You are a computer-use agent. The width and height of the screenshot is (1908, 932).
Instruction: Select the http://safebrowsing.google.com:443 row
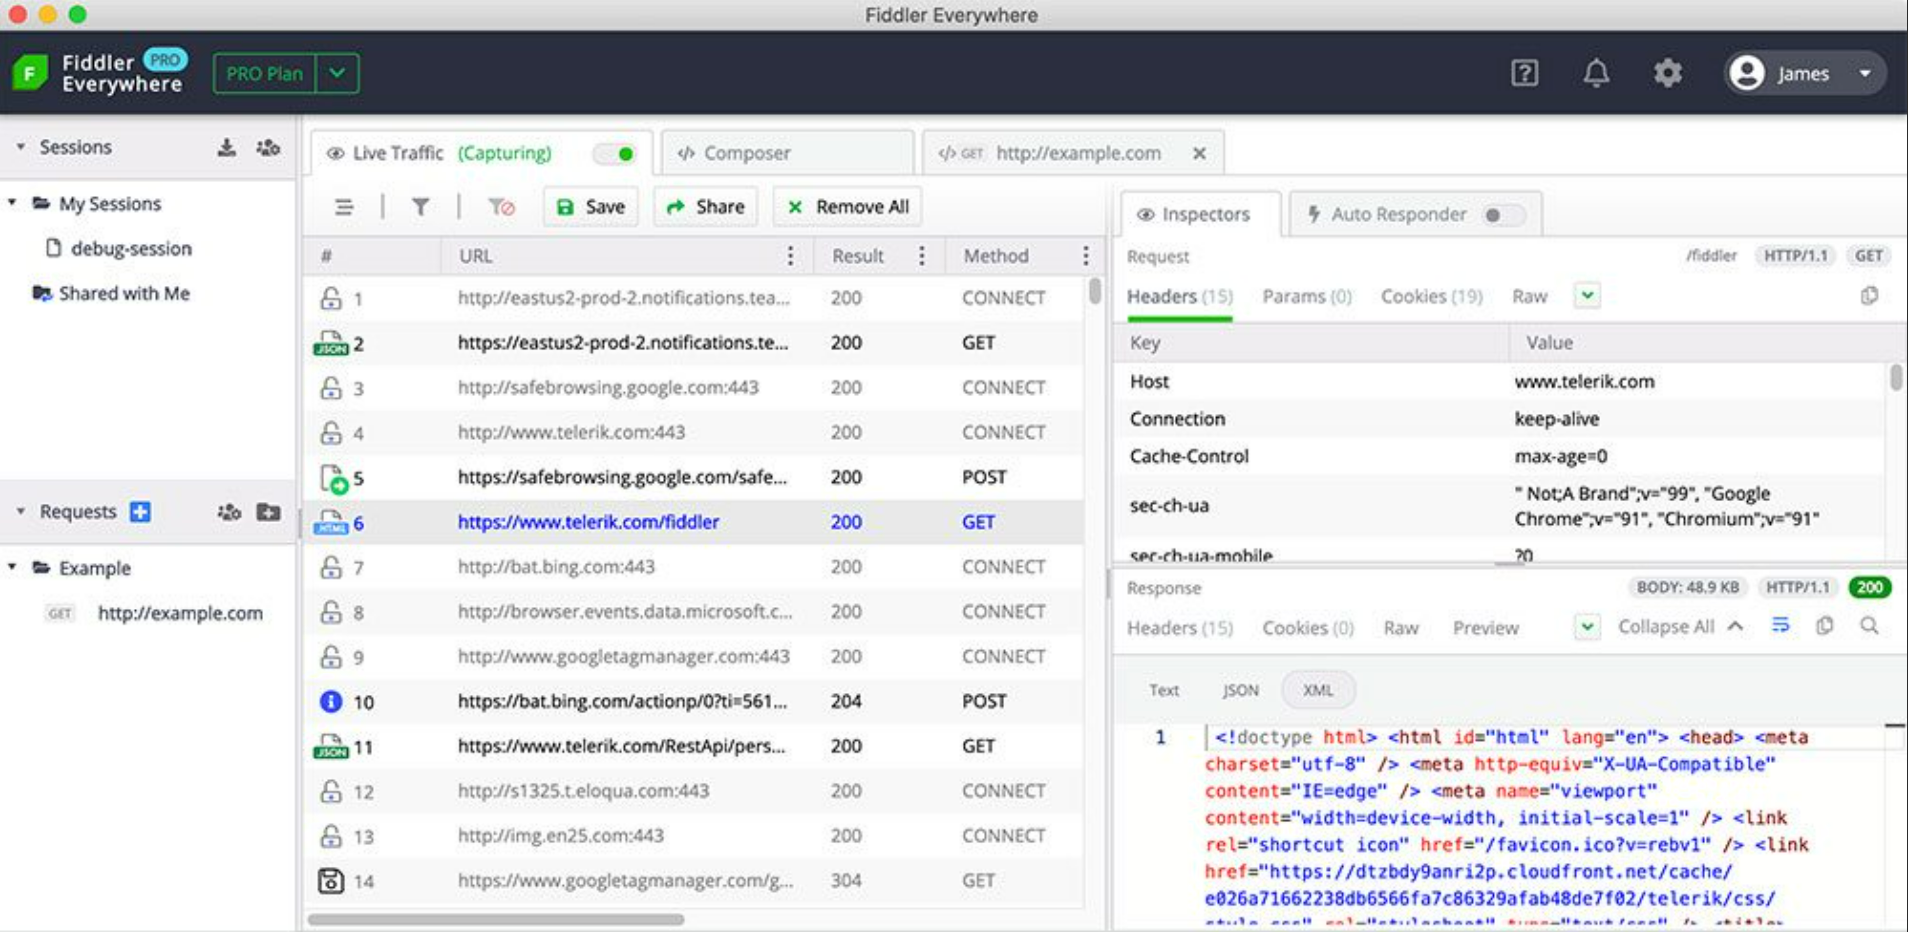click(694, 387)
